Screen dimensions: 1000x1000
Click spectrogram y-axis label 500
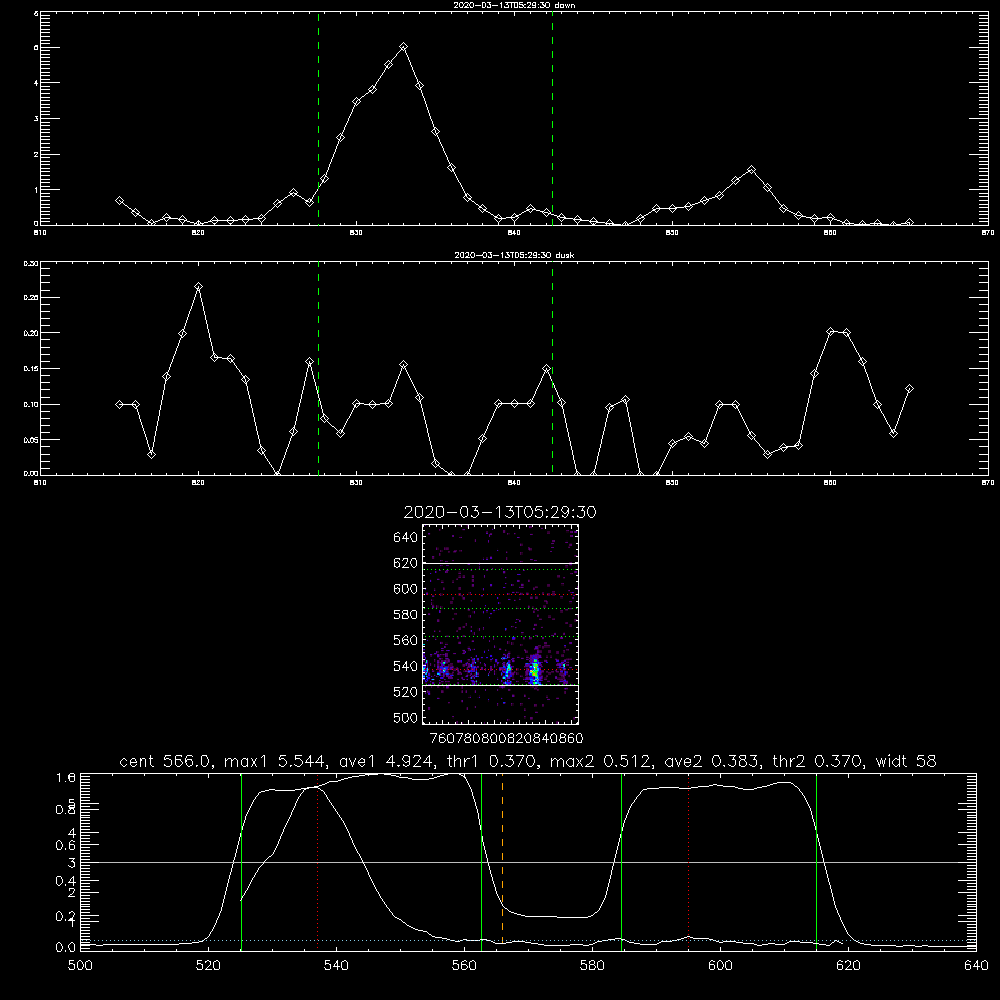pyautogui.click(x=406, y=717)
